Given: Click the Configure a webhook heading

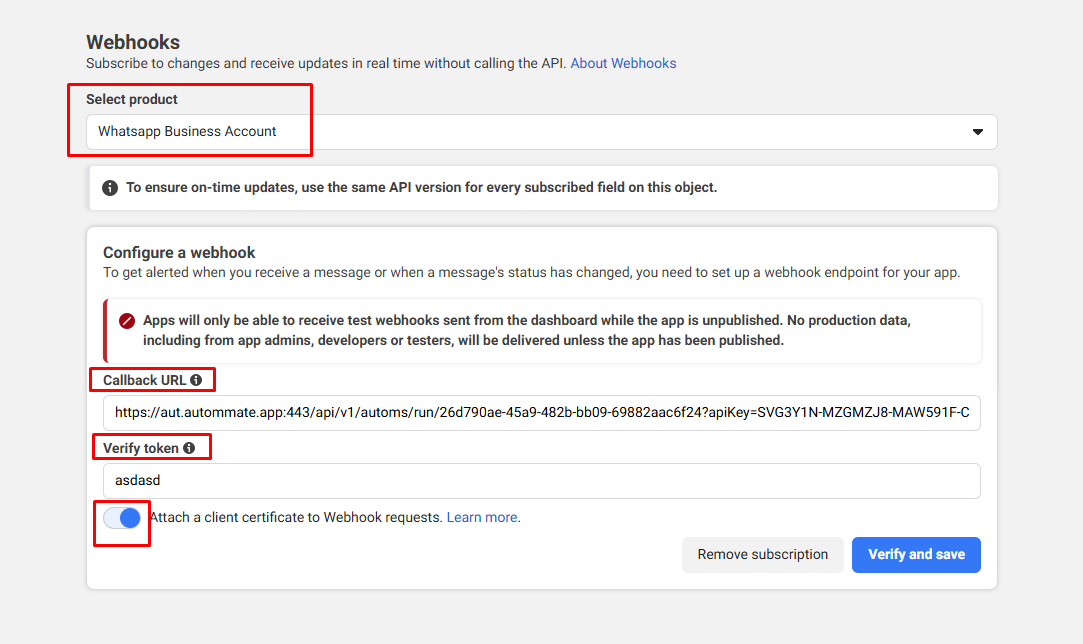Looking at the screenshot, I should pyautogui.click(x=179, y=252).
